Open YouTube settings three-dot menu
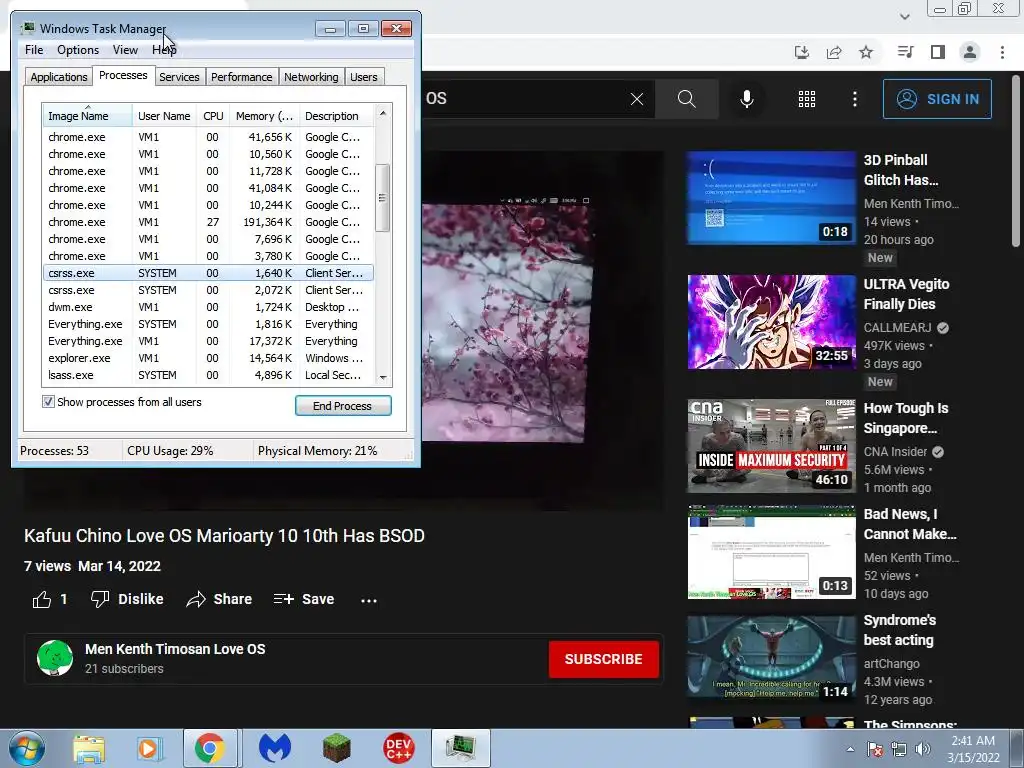Screen dimensions: 1024x768 click(855, 99)
